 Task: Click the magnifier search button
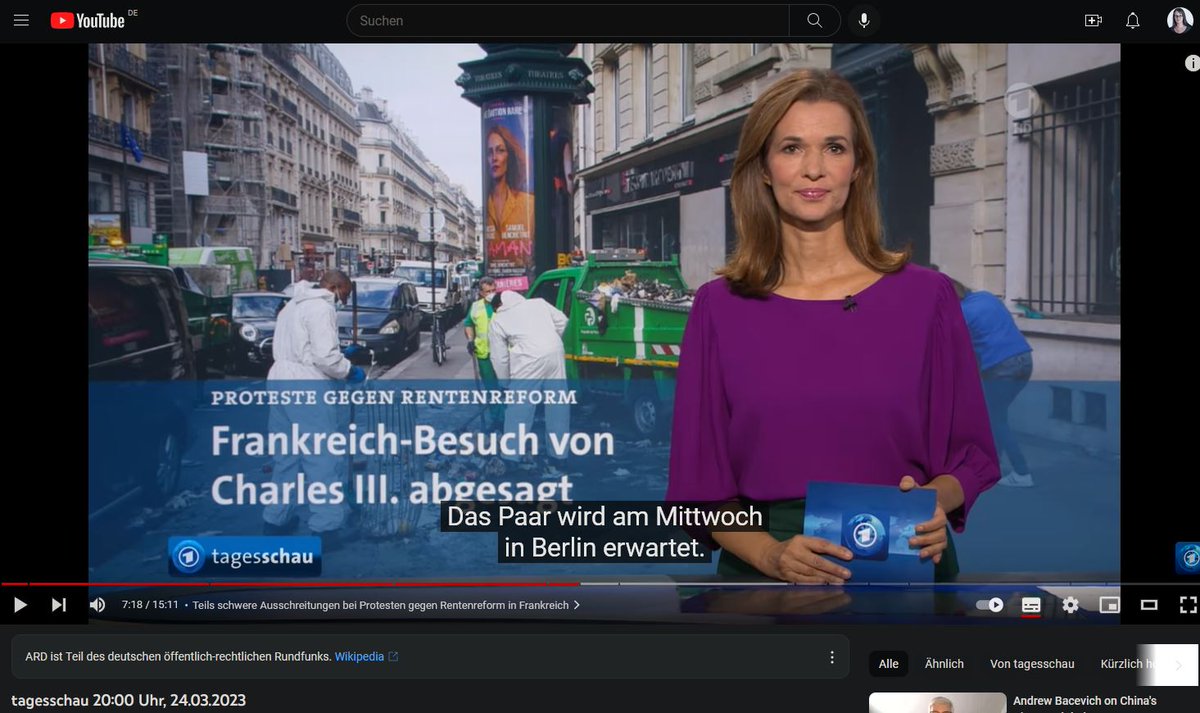815,20
